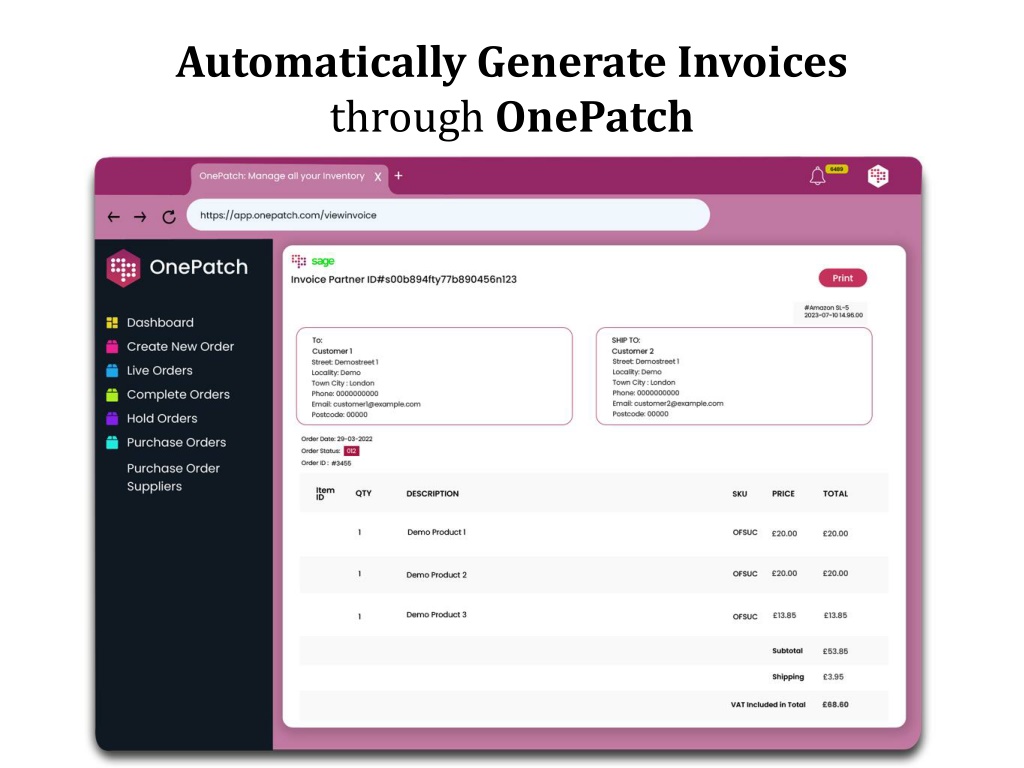Viewport: 1024px width, 768px height.
Task: Open a new browser tab
Action: 398,176
